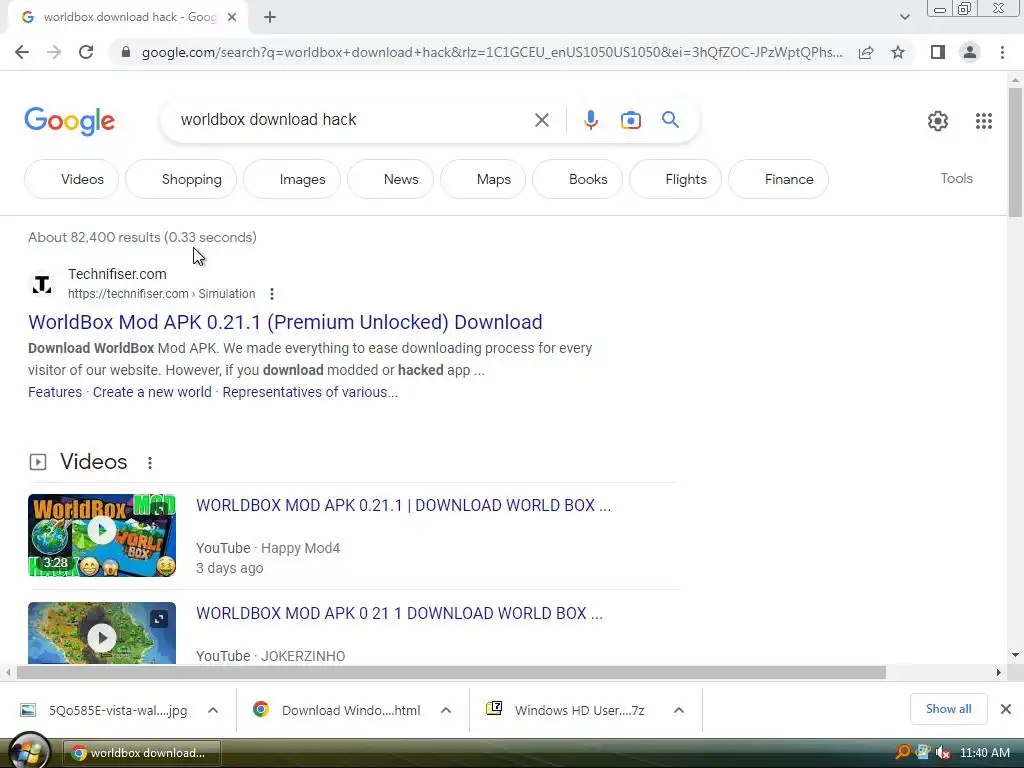Open the Download Windo html download
The height and width of the screenshot is (768, 1024).
click(337, 710)
